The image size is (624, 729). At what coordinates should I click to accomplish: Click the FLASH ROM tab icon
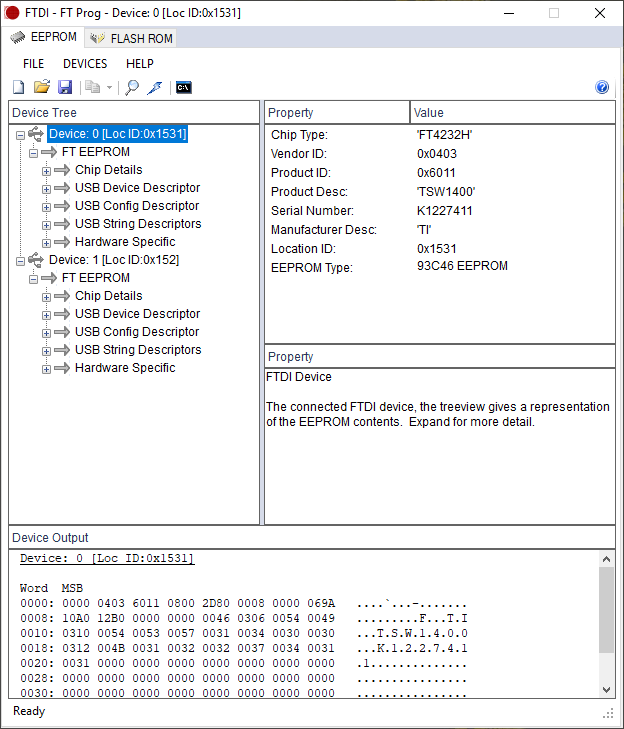[97, 38]
